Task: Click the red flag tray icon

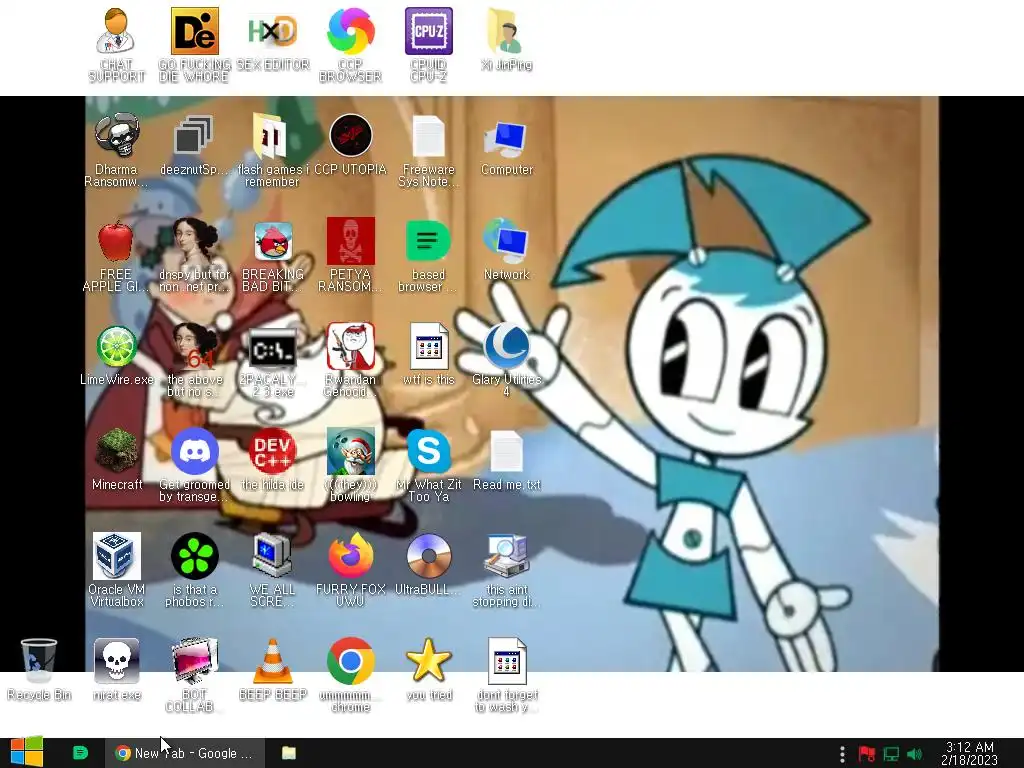Action: (867, 754)
